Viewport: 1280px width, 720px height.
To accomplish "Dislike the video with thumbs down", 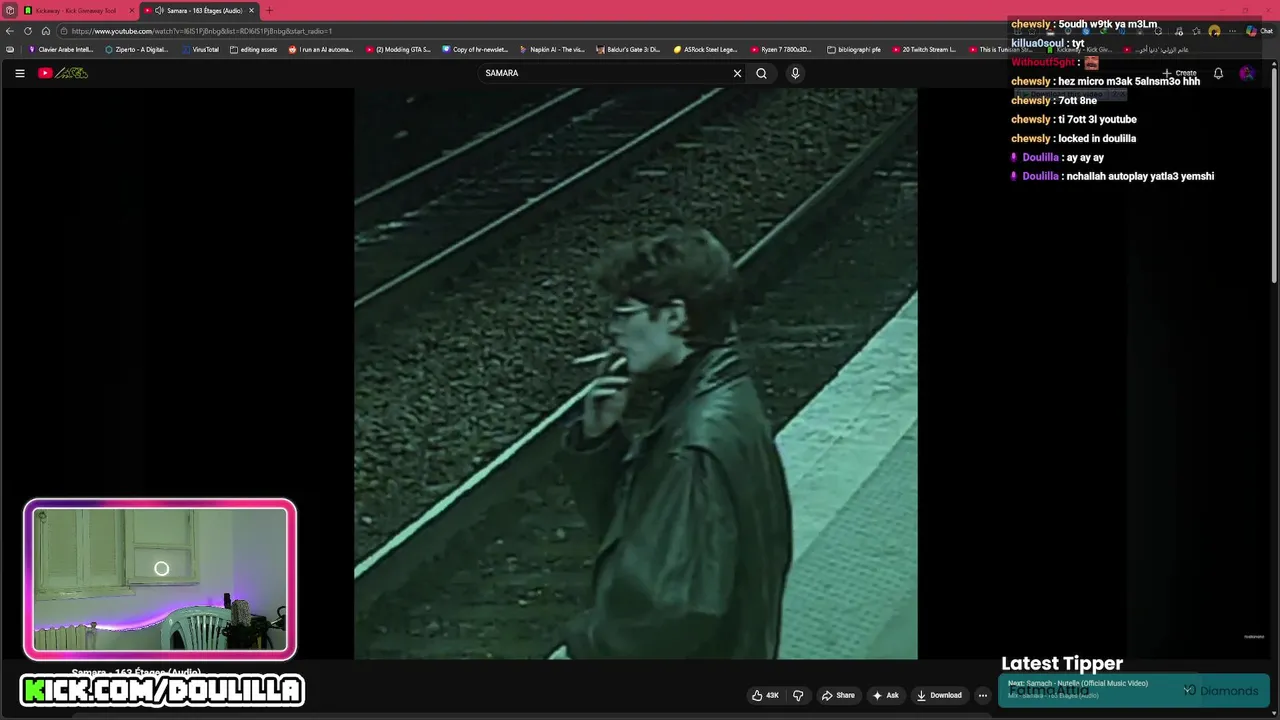I will (x=798, y=695).
